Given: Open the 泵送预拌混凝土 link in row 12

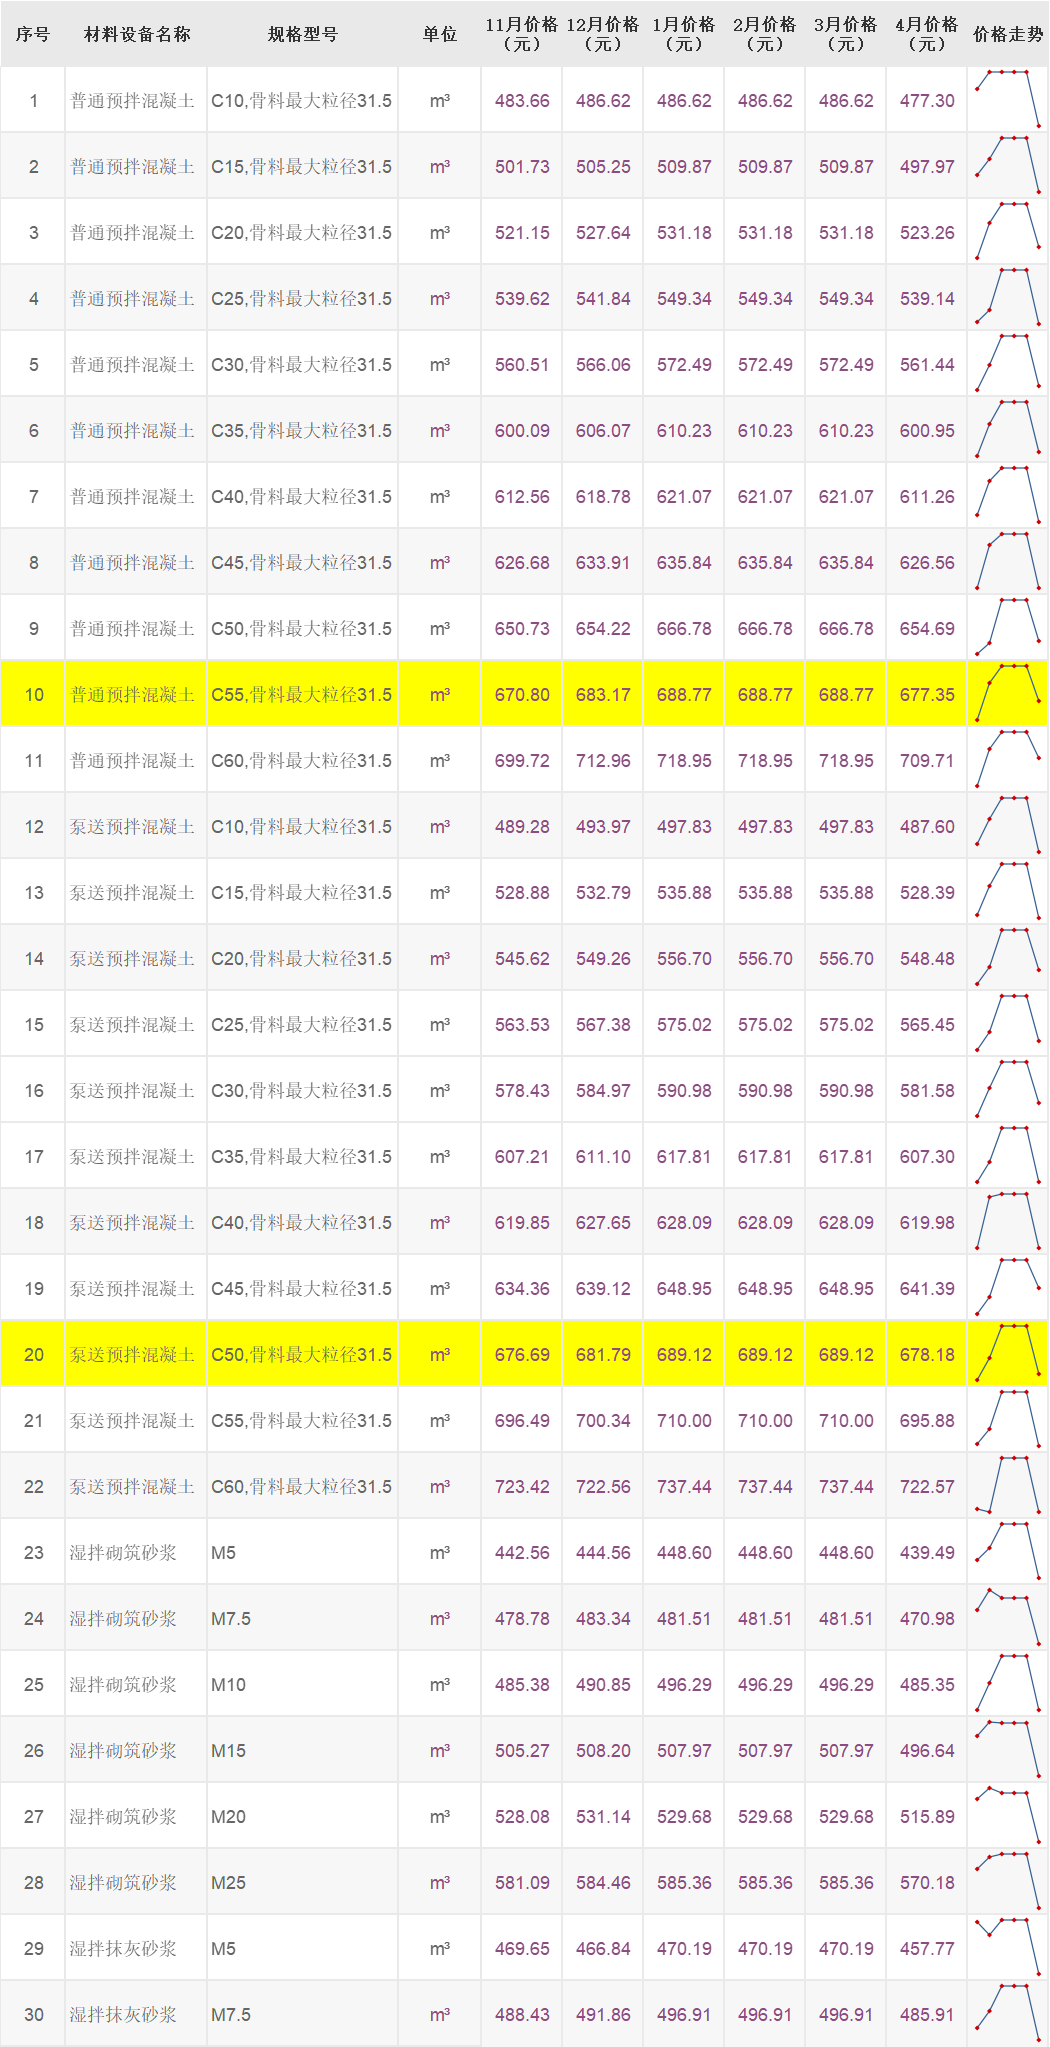Looking at the screenshot, I should click(132, 827).
